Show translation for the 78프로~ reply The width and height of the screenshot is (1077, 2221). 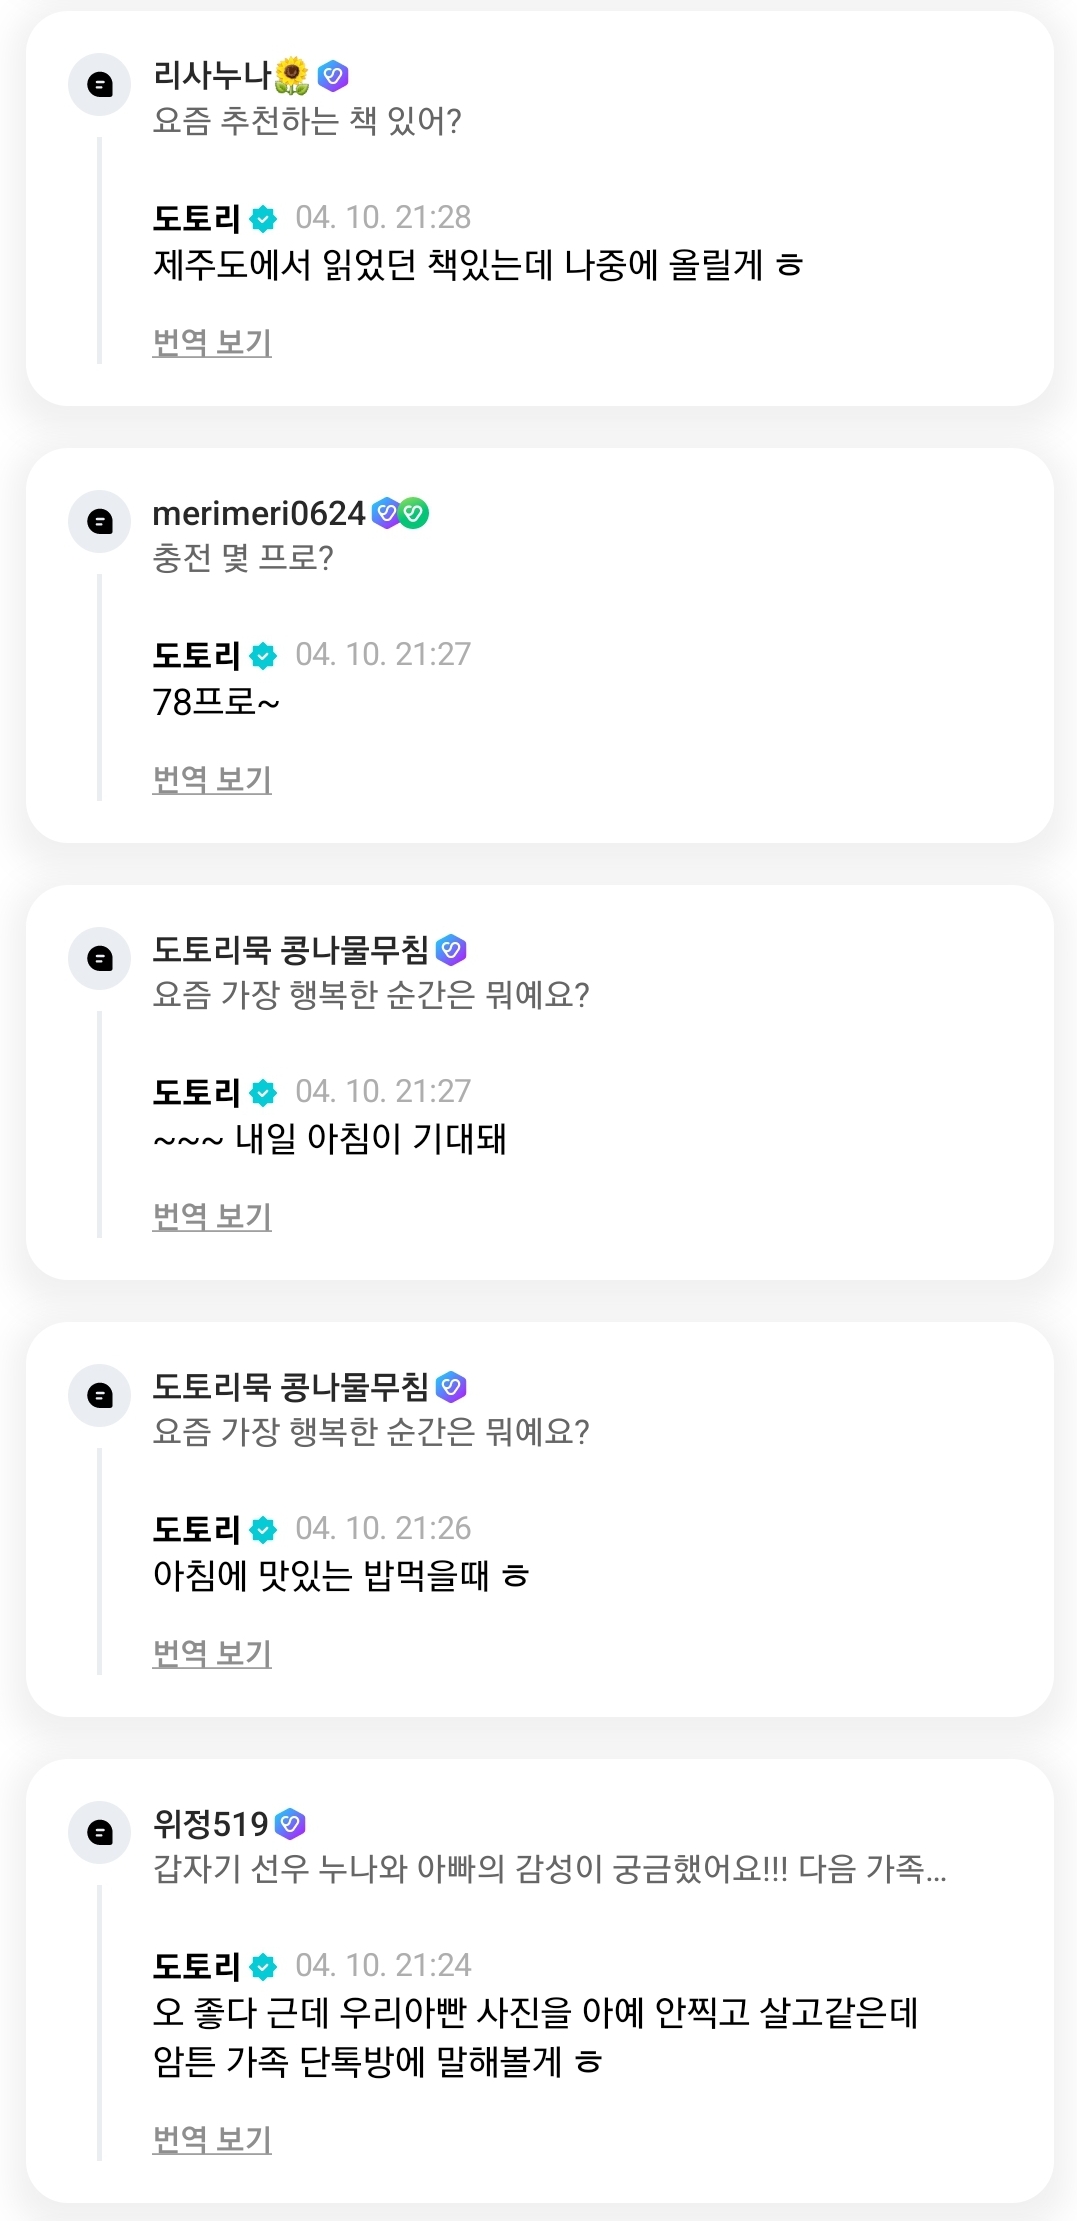(x=212, y=779)
